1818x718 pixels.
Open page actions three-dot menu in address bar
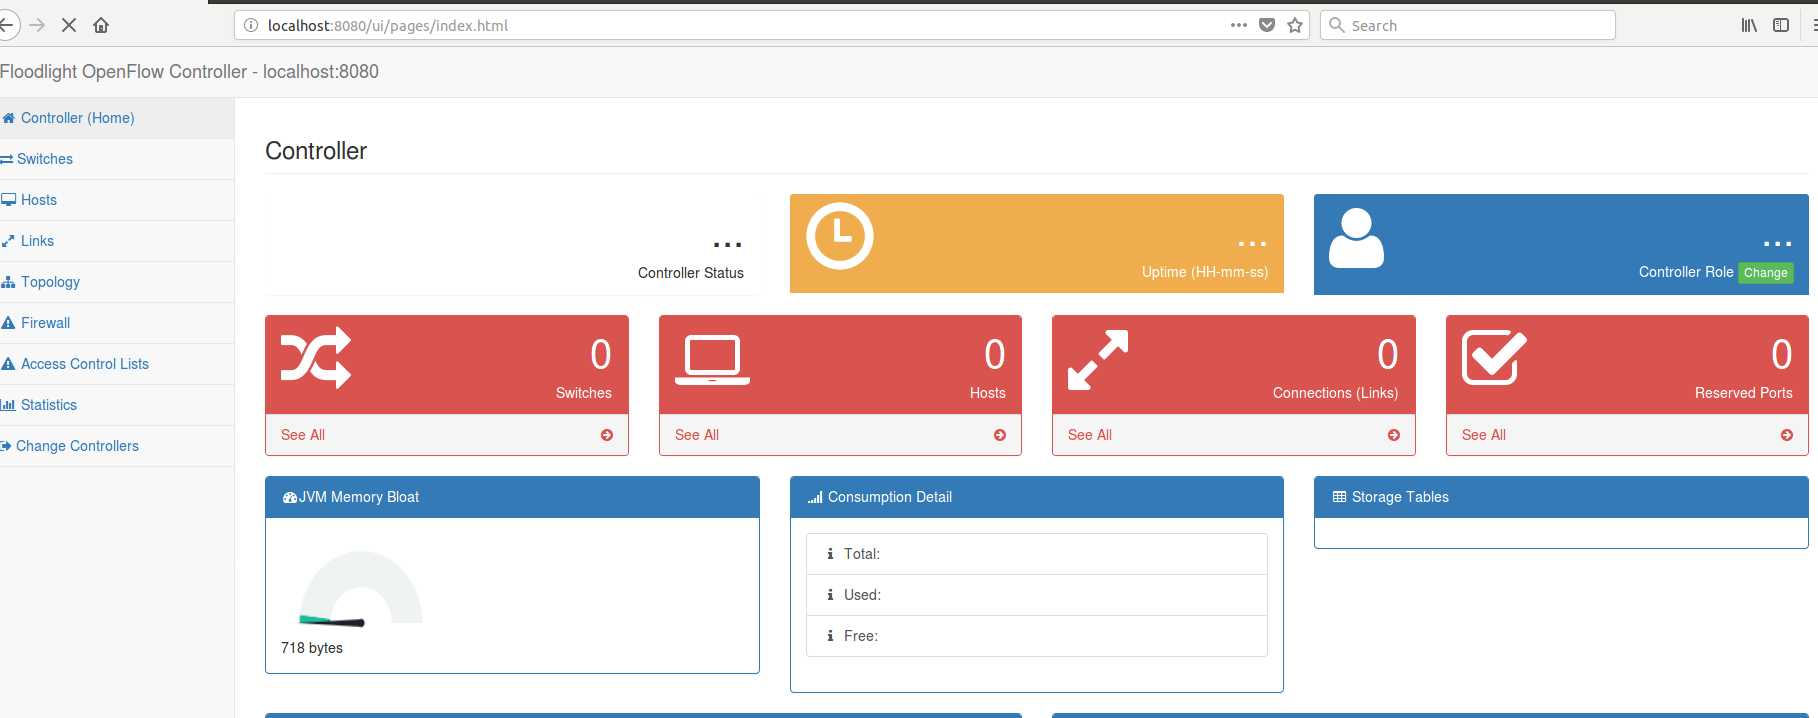point(1239,25)
